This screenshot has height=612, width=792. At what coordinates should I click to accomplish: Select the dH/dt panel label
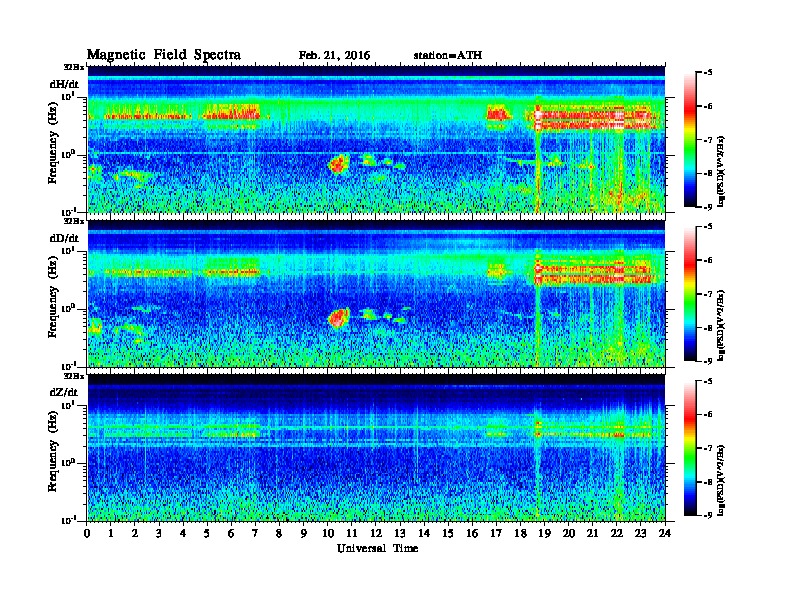64,84
